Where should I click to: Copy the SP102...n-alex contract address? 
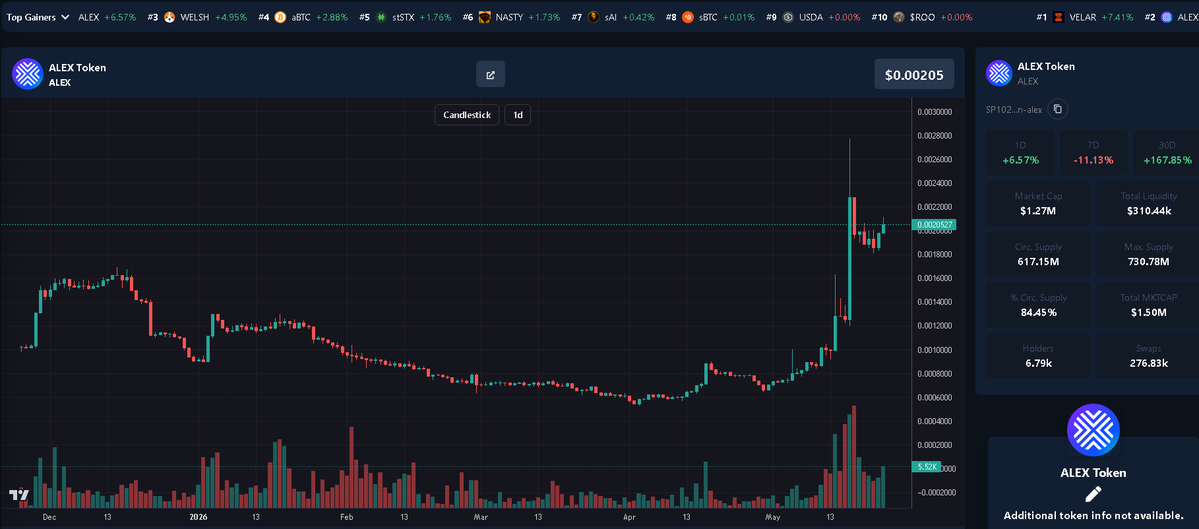(x=1058, y=109)
